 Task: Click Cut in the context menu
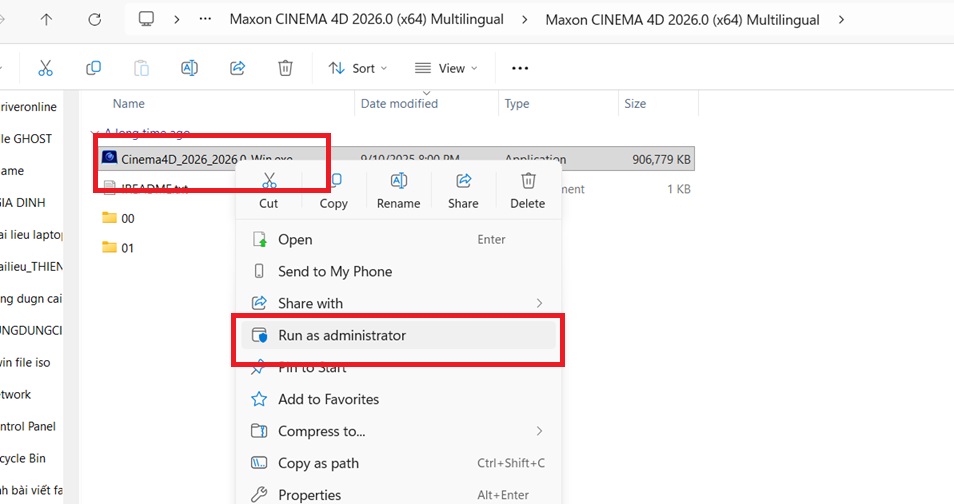[269, 191]
